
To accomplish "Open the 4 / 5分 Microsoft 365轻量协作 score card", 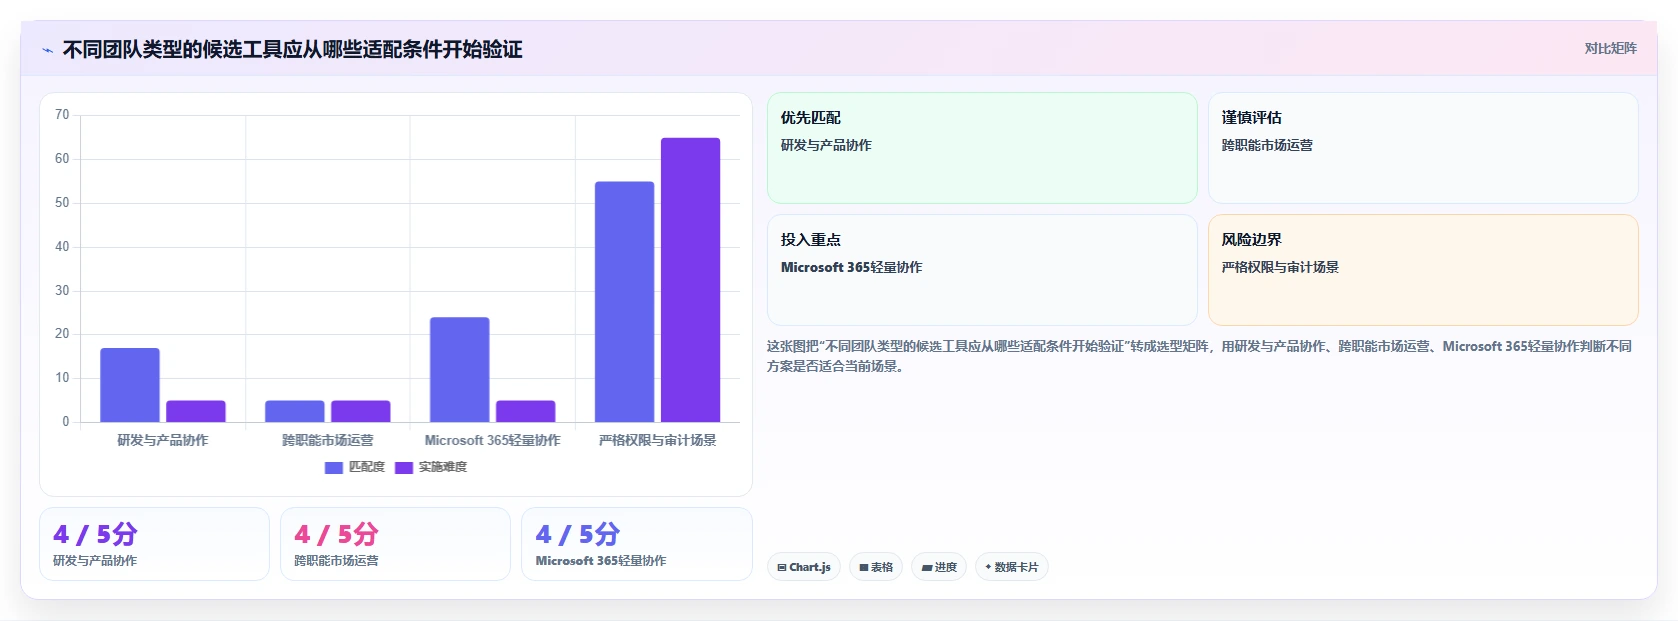I will (637, 544).
